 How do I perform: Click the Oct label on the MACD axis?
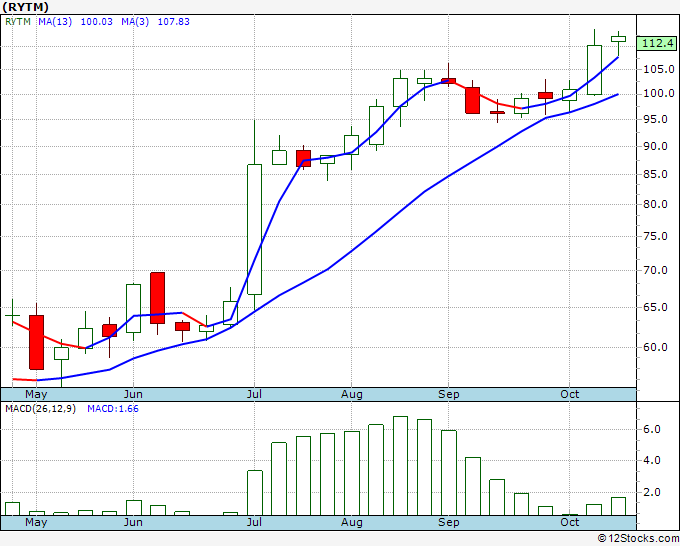(x=569, y=522)
